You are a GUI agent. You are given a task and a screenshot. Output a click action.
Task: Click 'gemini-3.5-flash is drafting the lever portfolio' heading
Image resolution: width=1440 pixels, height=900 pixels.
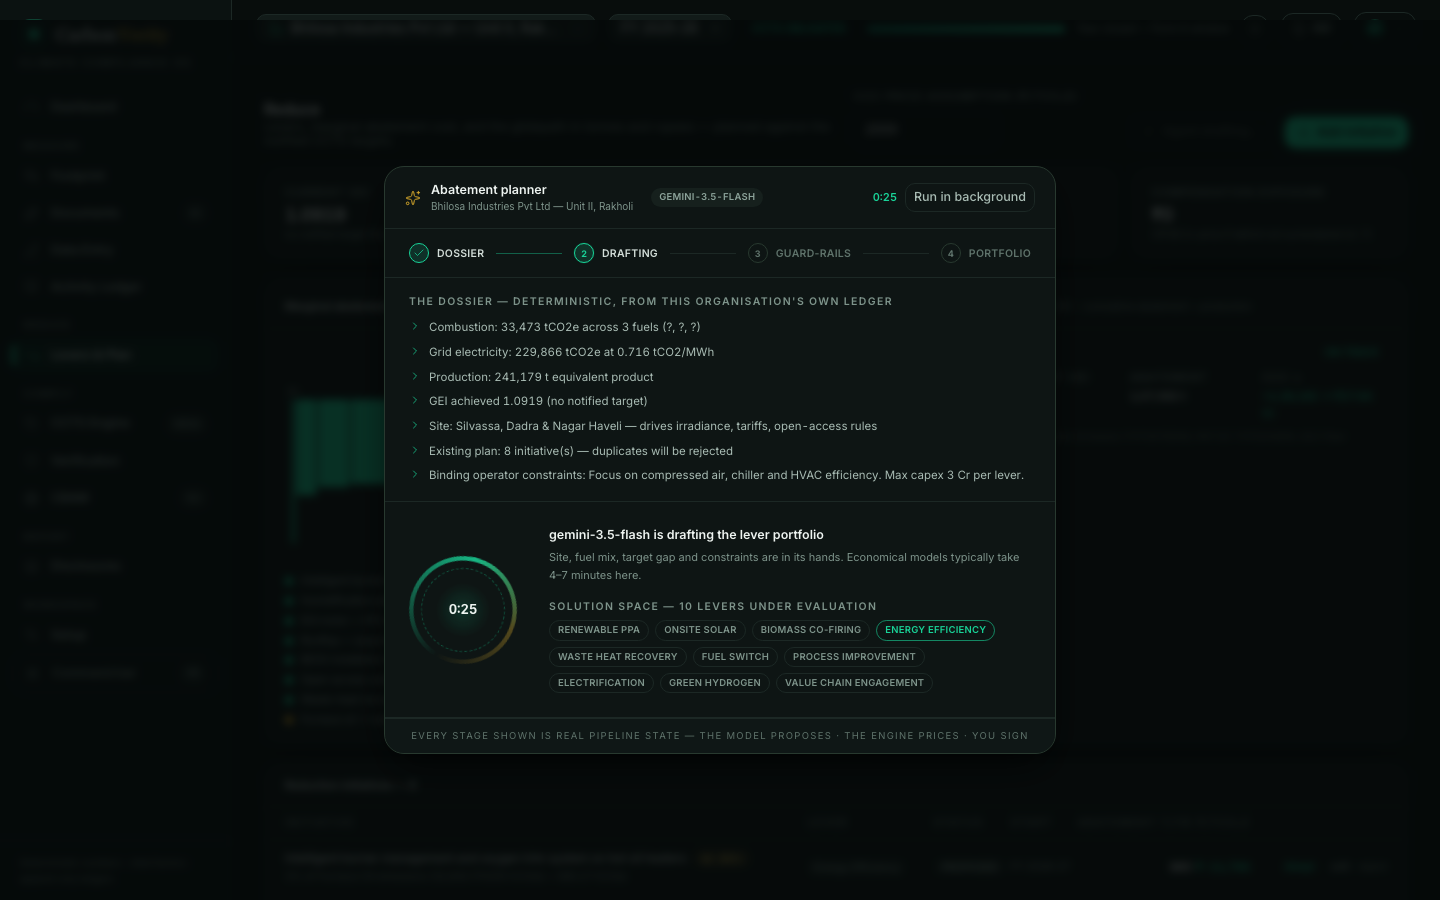click(x=686, y=535)
